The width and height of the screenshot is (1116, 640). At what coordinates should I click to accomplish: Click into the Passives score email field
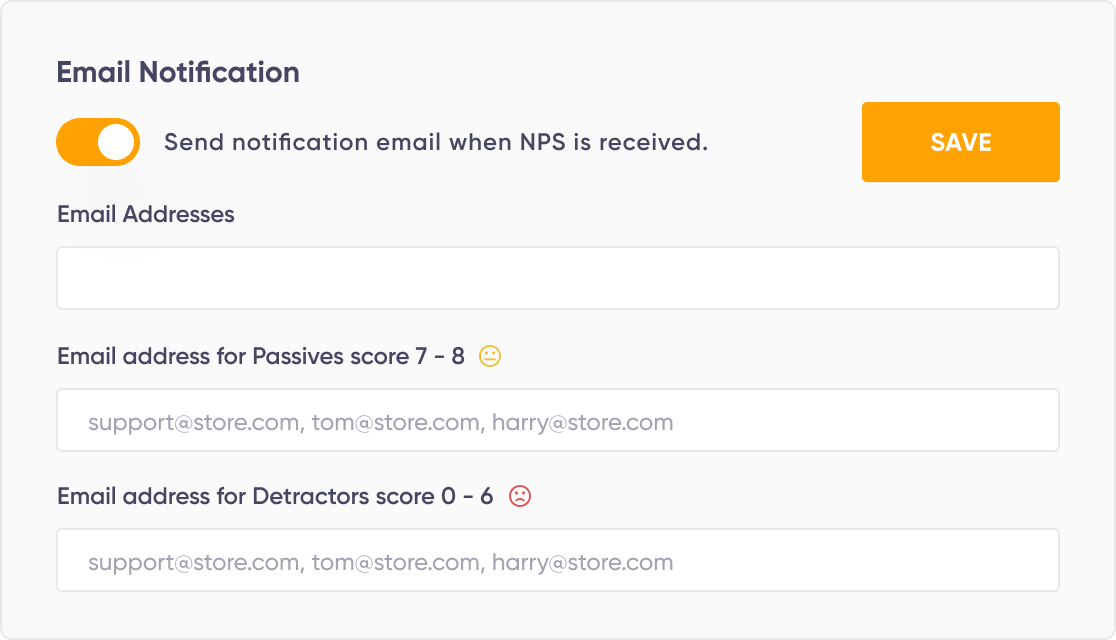tap(558, 420)
